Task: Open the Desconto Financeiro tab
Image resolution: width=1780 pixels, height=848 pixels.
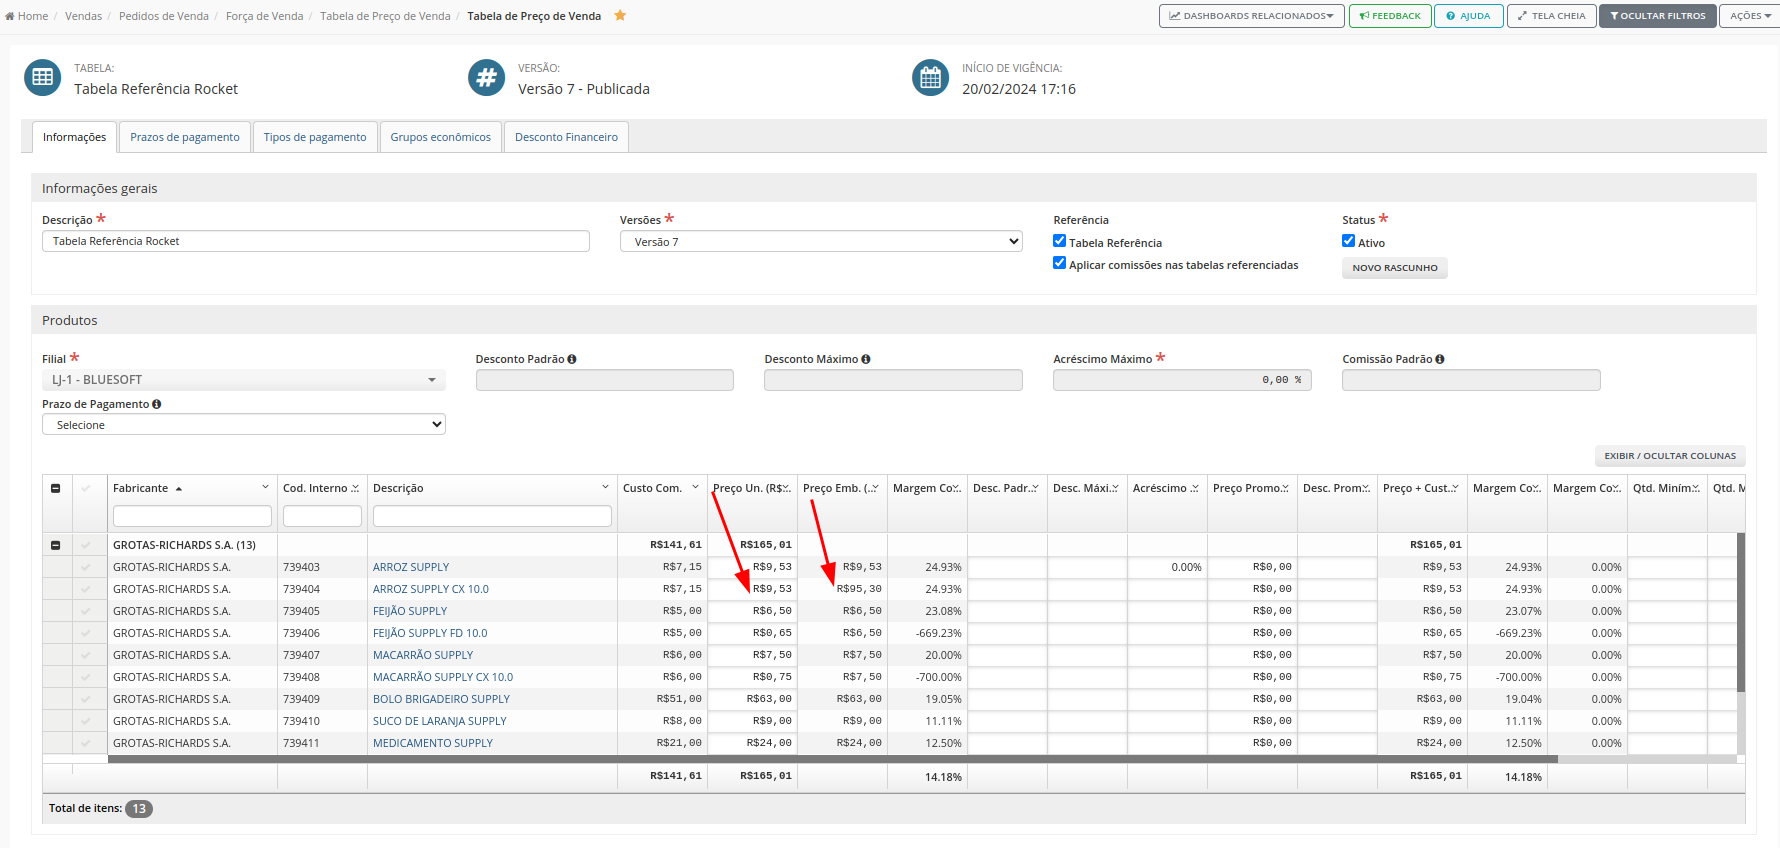Action: coord(566,137)
